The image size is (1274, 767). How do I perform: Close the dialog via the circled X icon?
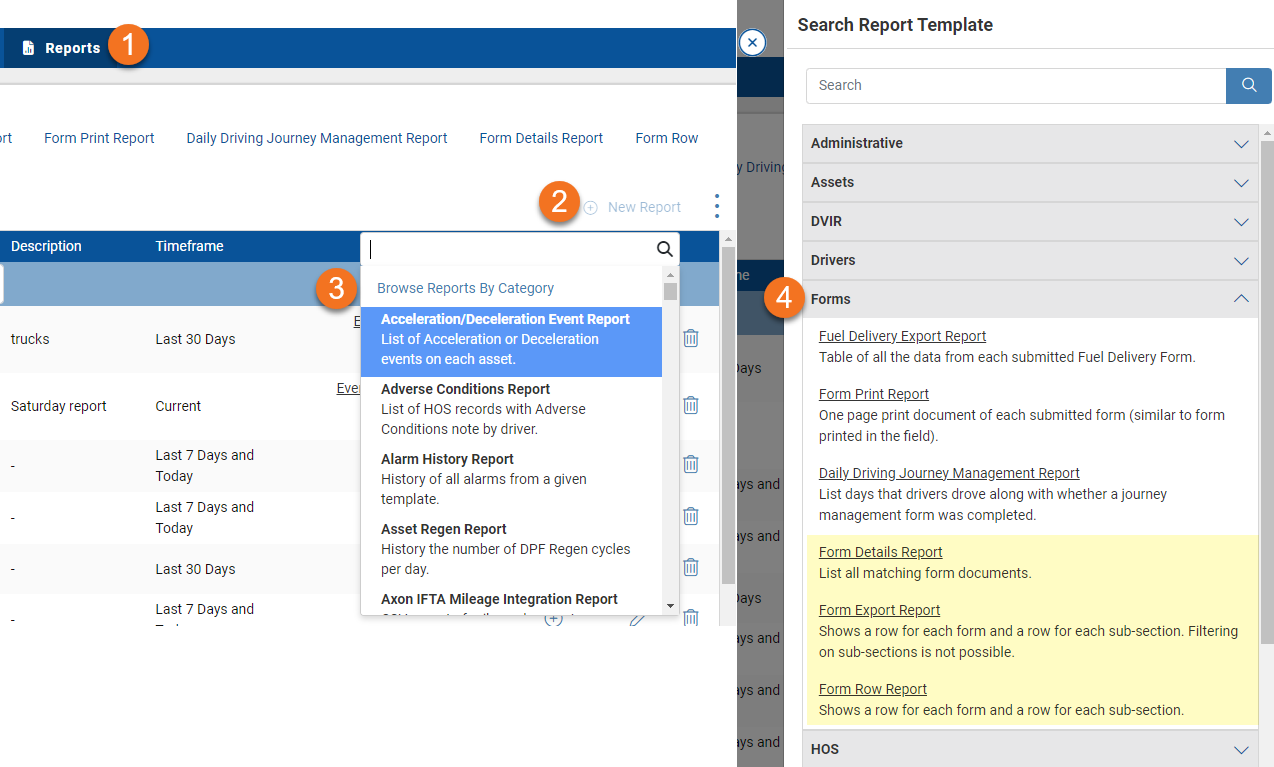pyautogui.click(x=750, y=42)
